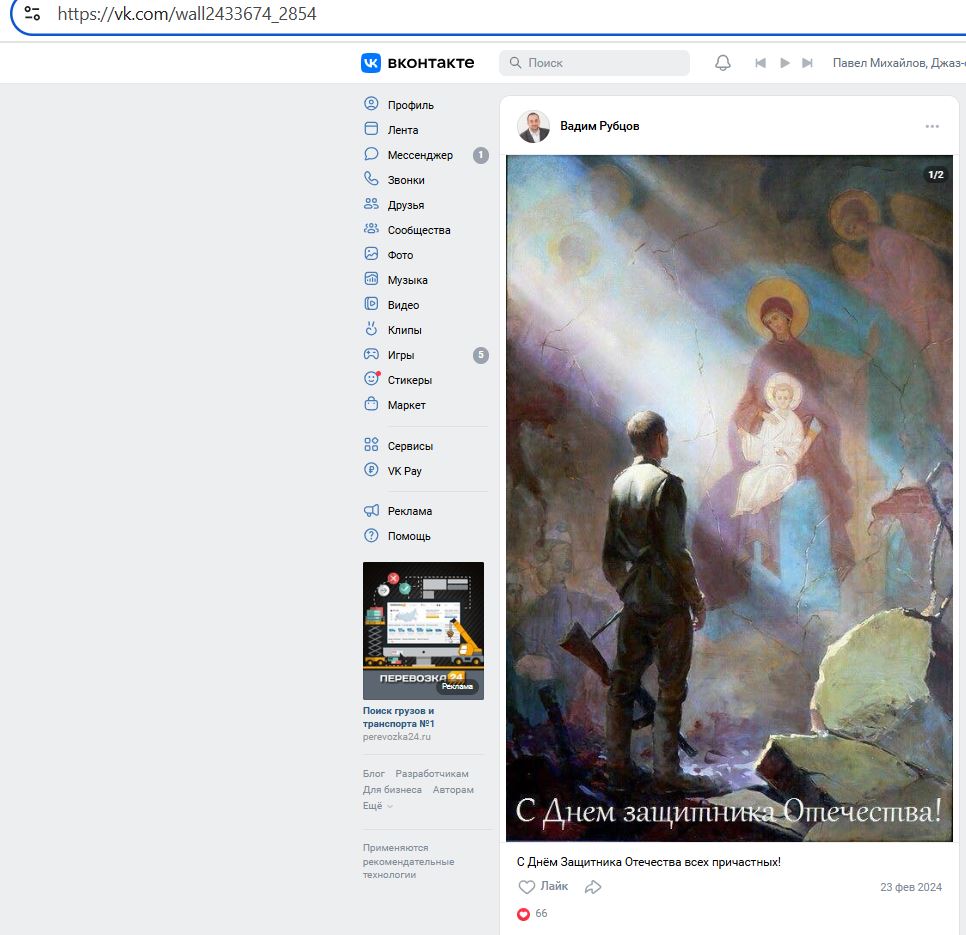Open the Разработчикам footer link
This screenshot has width=966, height=935.
(x=432, y=774)
